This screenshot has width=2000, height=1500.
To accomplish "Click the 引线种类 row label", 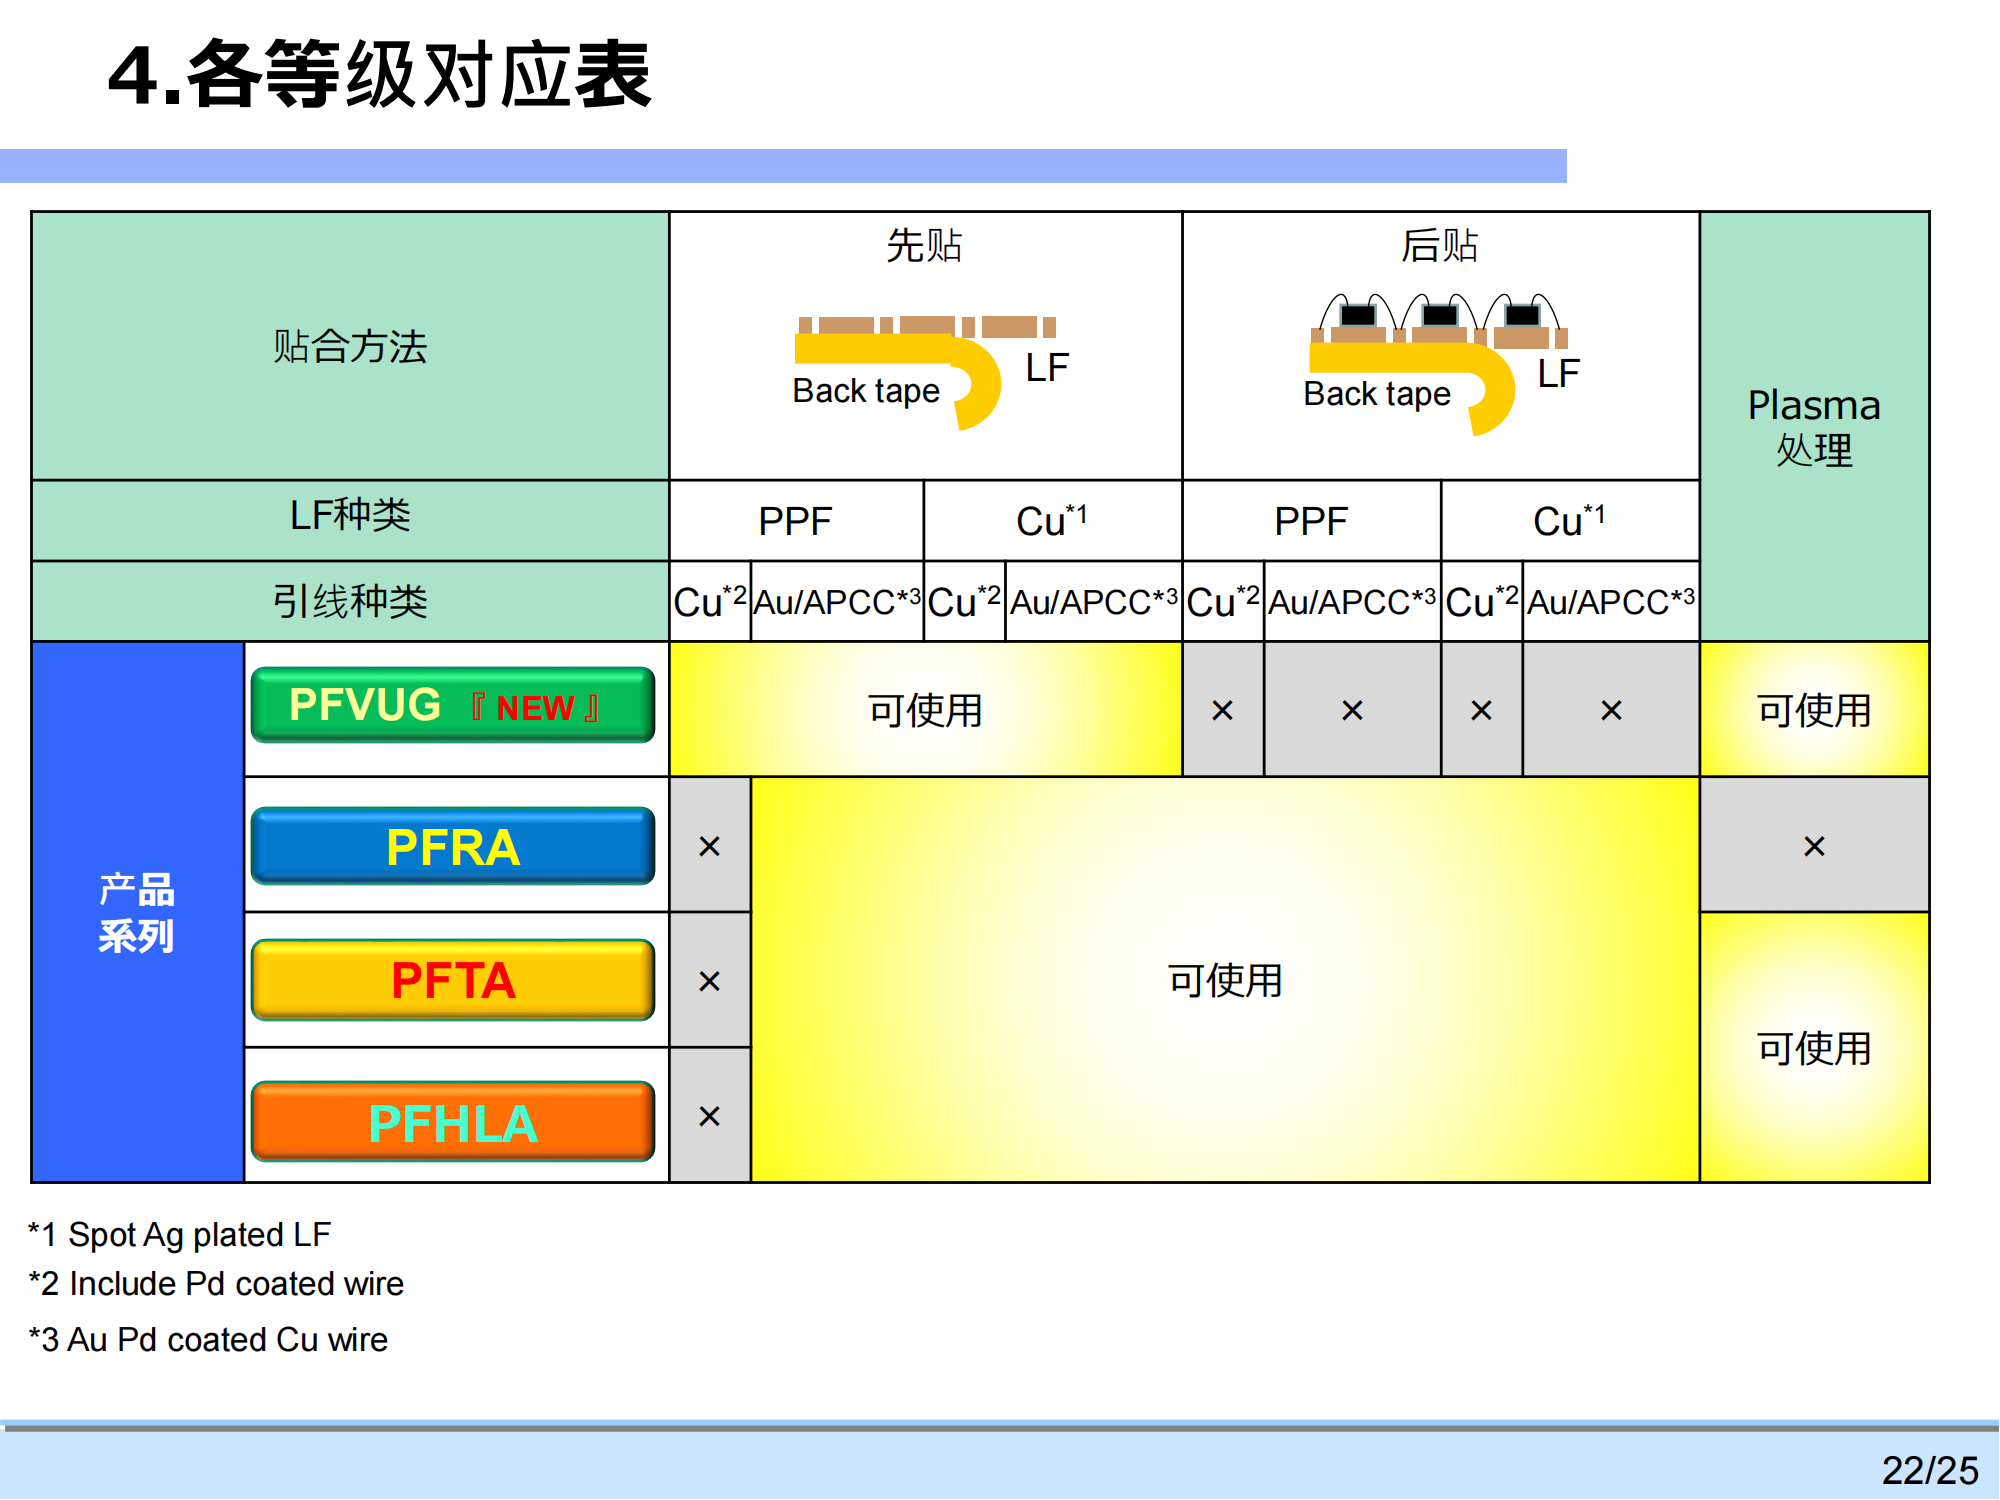I will [350, 601].
